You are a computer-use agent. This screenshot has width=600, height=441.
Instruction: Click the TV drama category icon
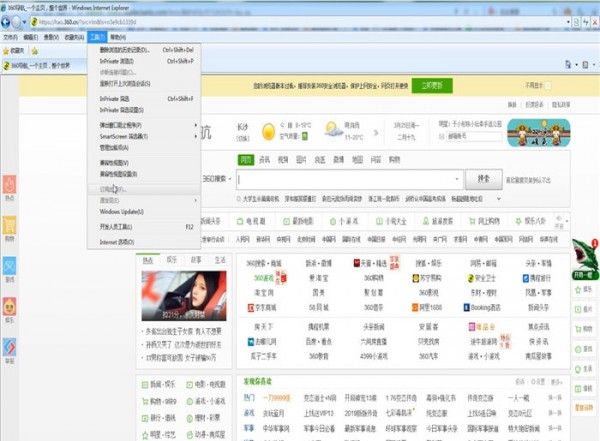point(240,221)
